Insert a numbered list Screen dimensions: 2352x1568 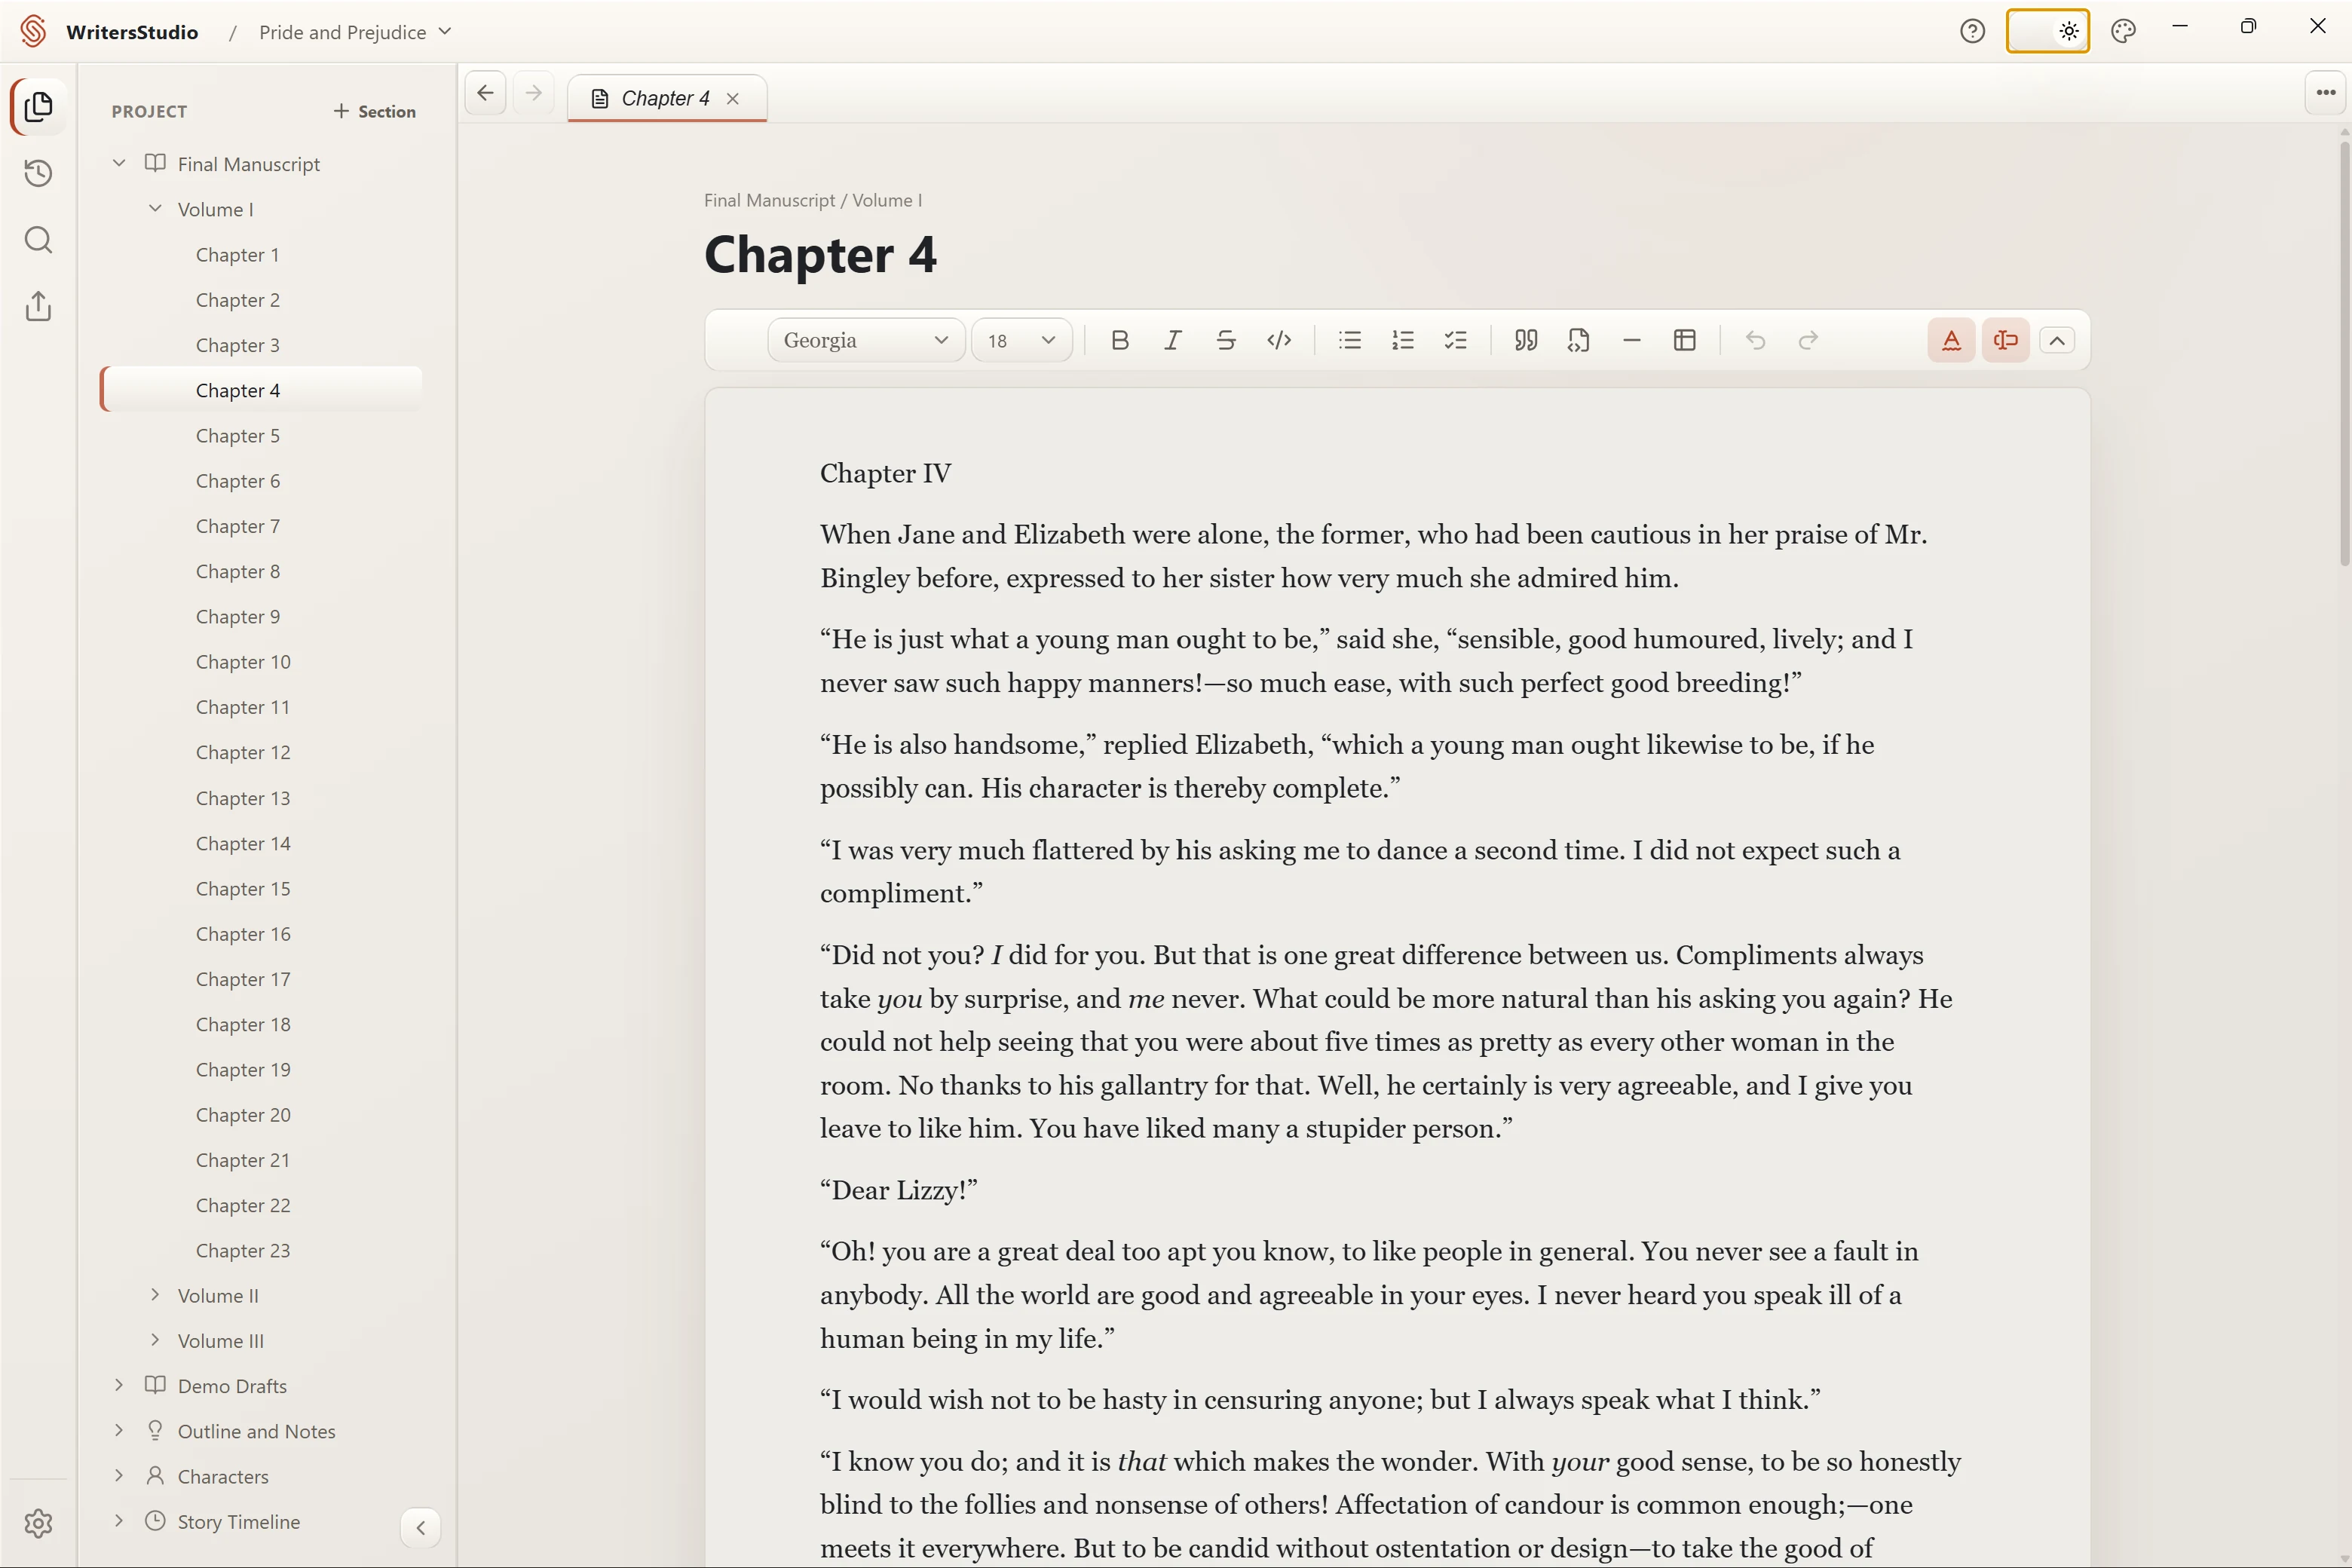[1403, 340]
